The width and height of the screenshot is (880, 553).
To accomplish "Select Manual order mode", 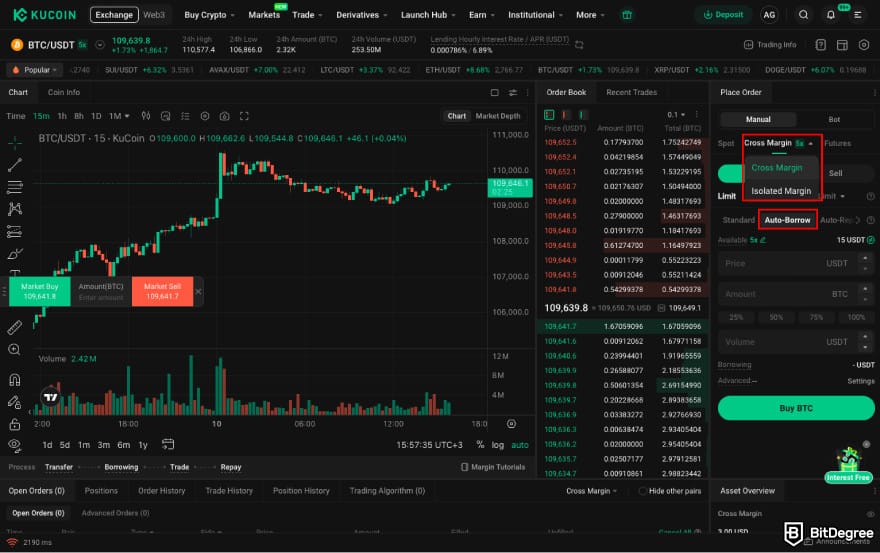I will coord(758,120).
